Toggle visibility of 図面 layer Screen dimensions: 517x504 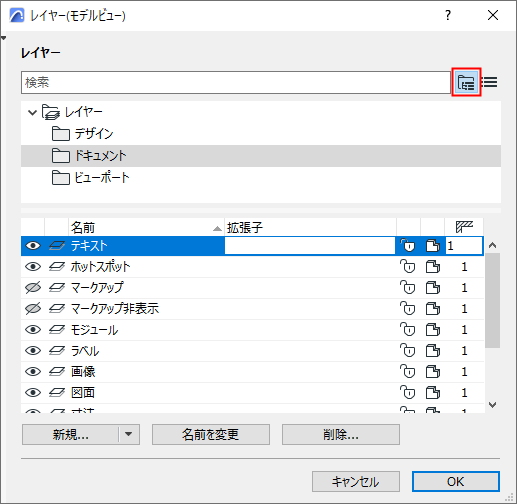33,393
